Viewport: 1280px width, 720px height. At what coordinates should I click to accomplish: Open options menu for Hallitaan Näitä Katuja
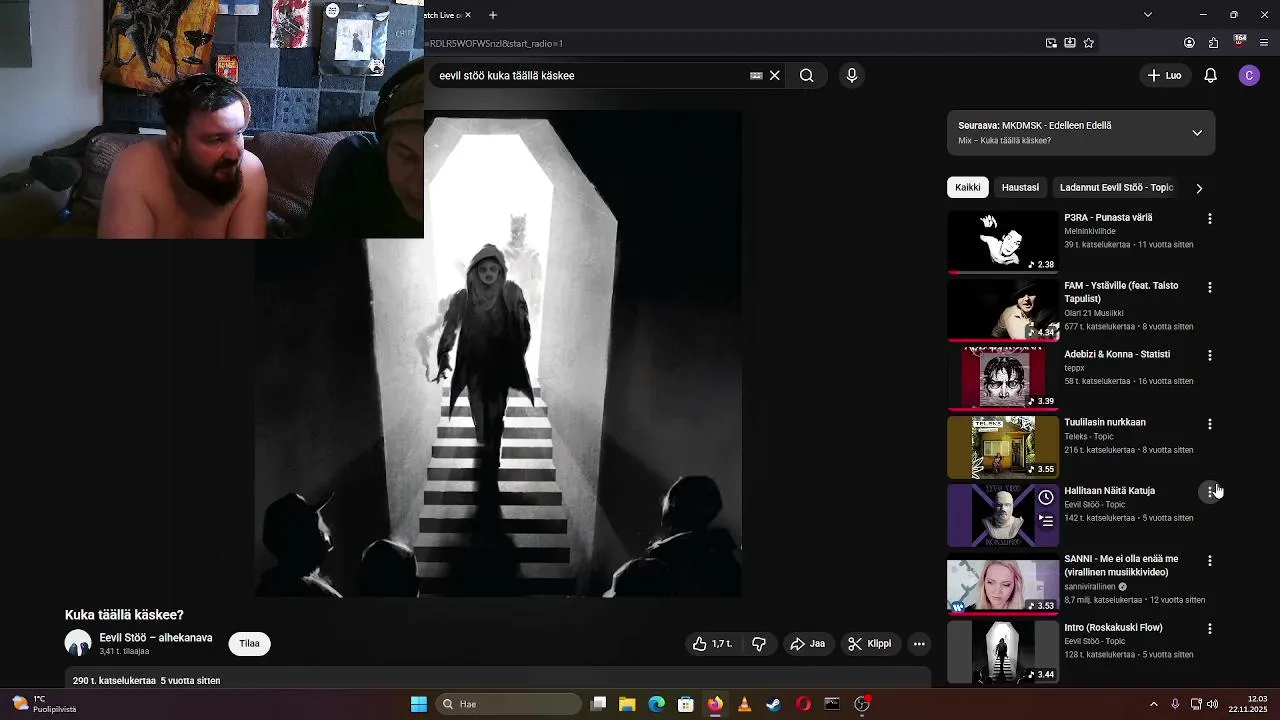pos(1210,491)
